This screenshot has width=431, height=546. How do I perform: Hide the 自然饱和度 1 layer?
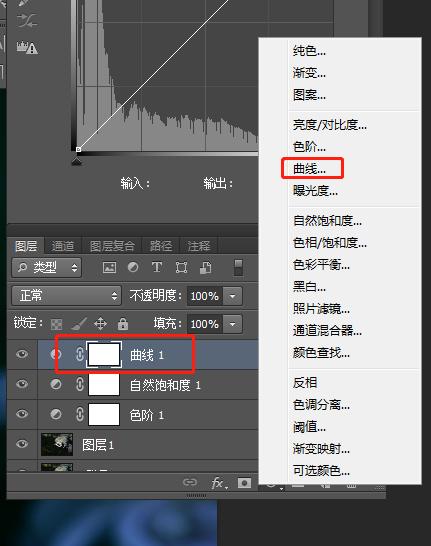click(22, 384)
